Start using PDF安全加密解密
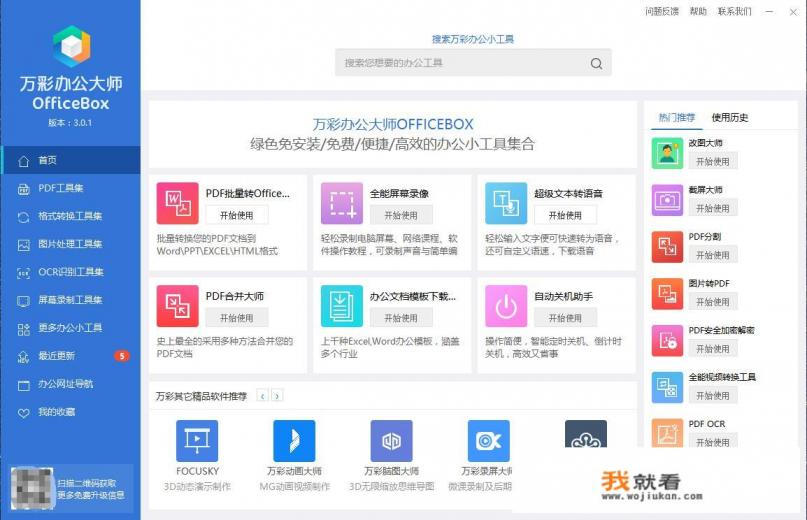The width and height of the screenshot is (807, 520). 713,349
